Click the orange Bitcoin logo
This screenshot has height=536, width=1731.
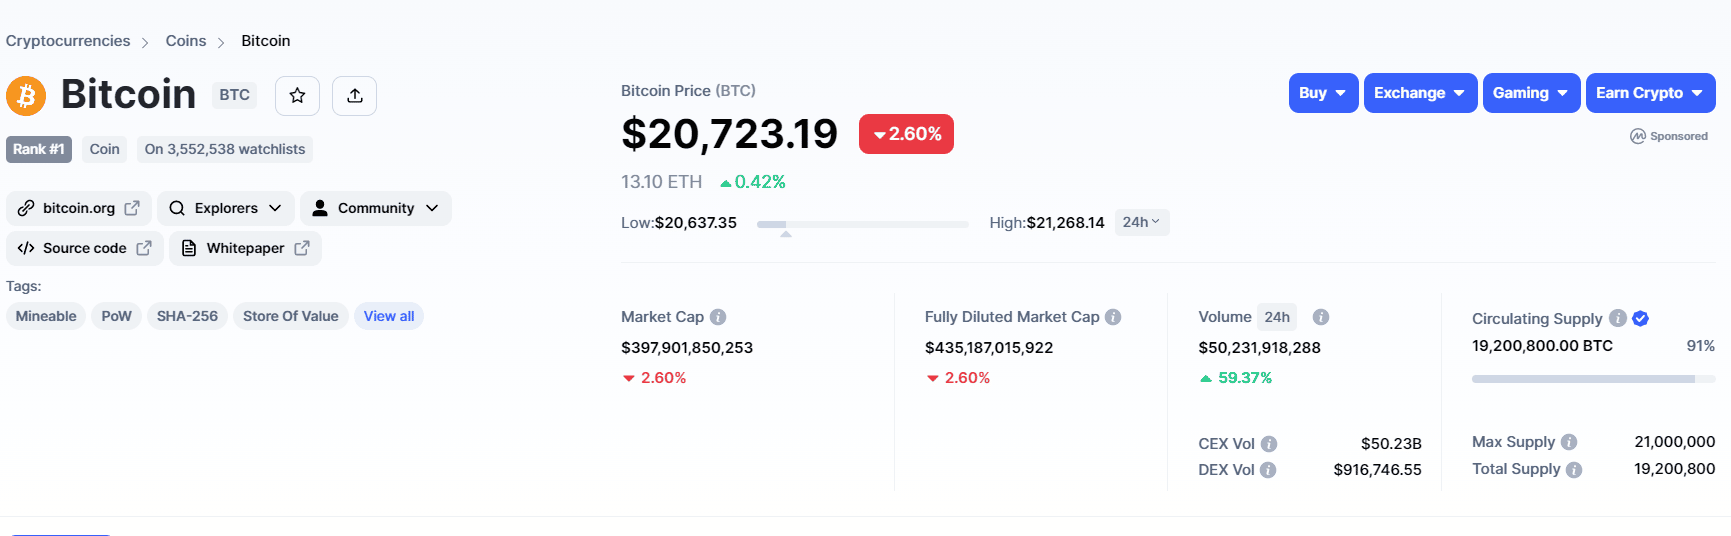click(26, 96)
